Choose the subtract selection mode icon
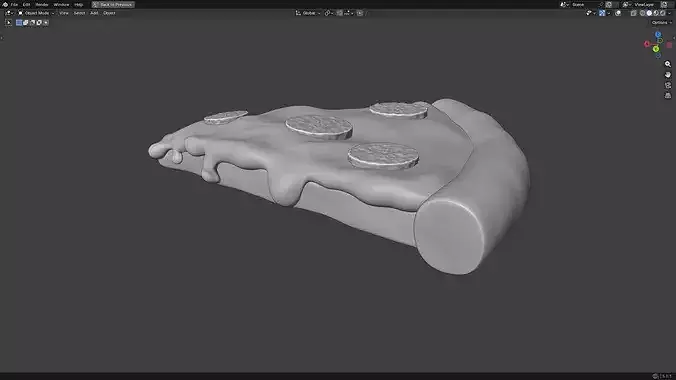 tap(32, 22)
